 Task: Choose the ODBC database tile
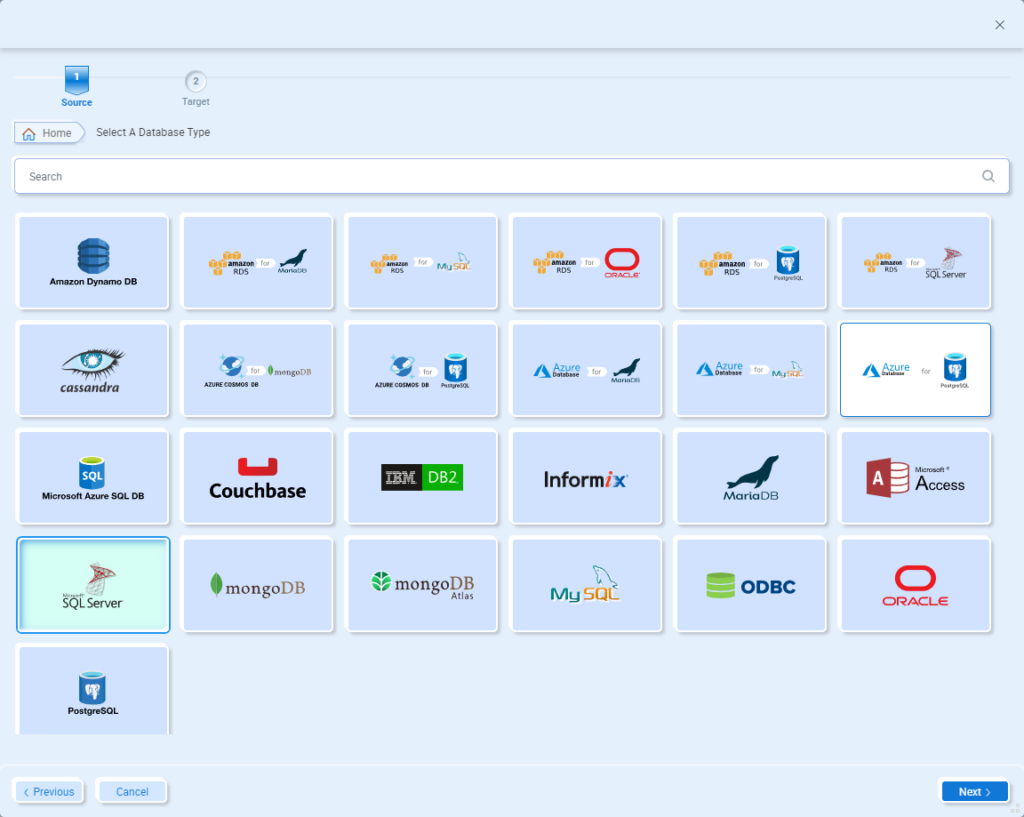pyautogui.click(x=750, y=585)
